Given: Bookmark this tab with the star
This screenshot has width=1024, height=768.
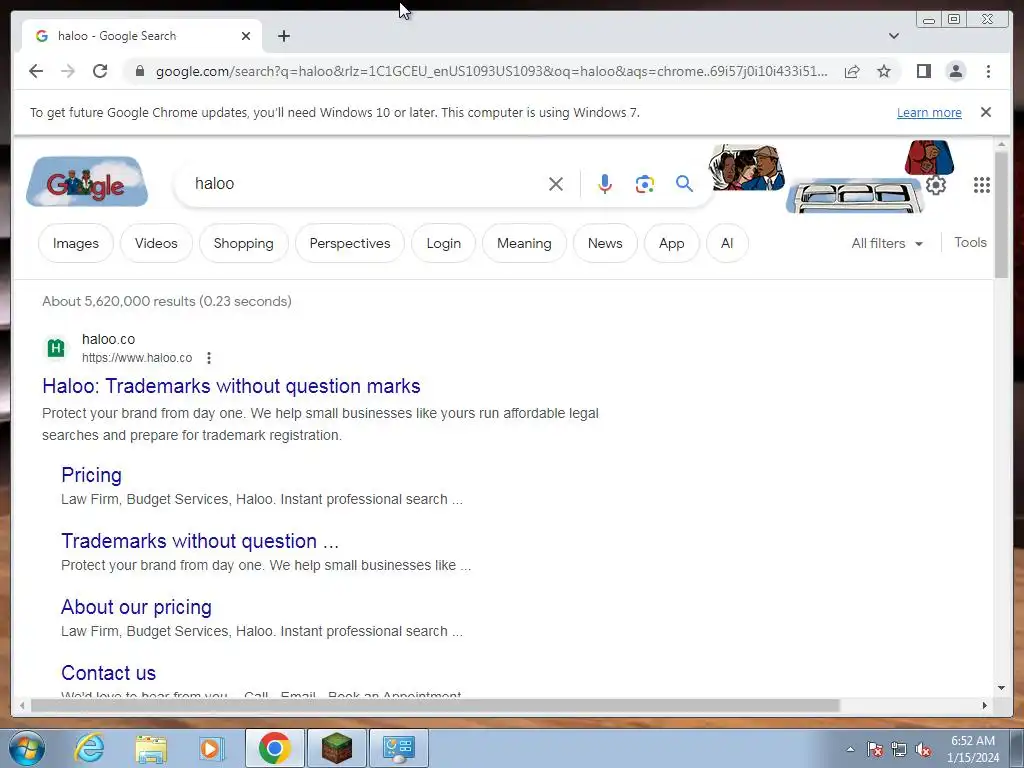Looking at the screenshot, I should (x=884, y=71).
